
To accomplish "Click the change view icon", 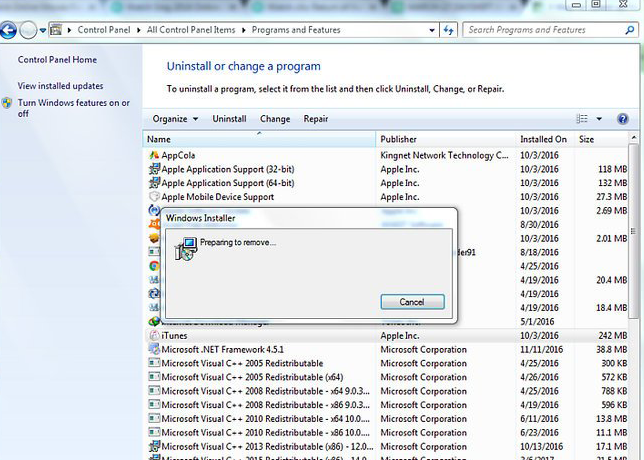I will pos(582,119).
